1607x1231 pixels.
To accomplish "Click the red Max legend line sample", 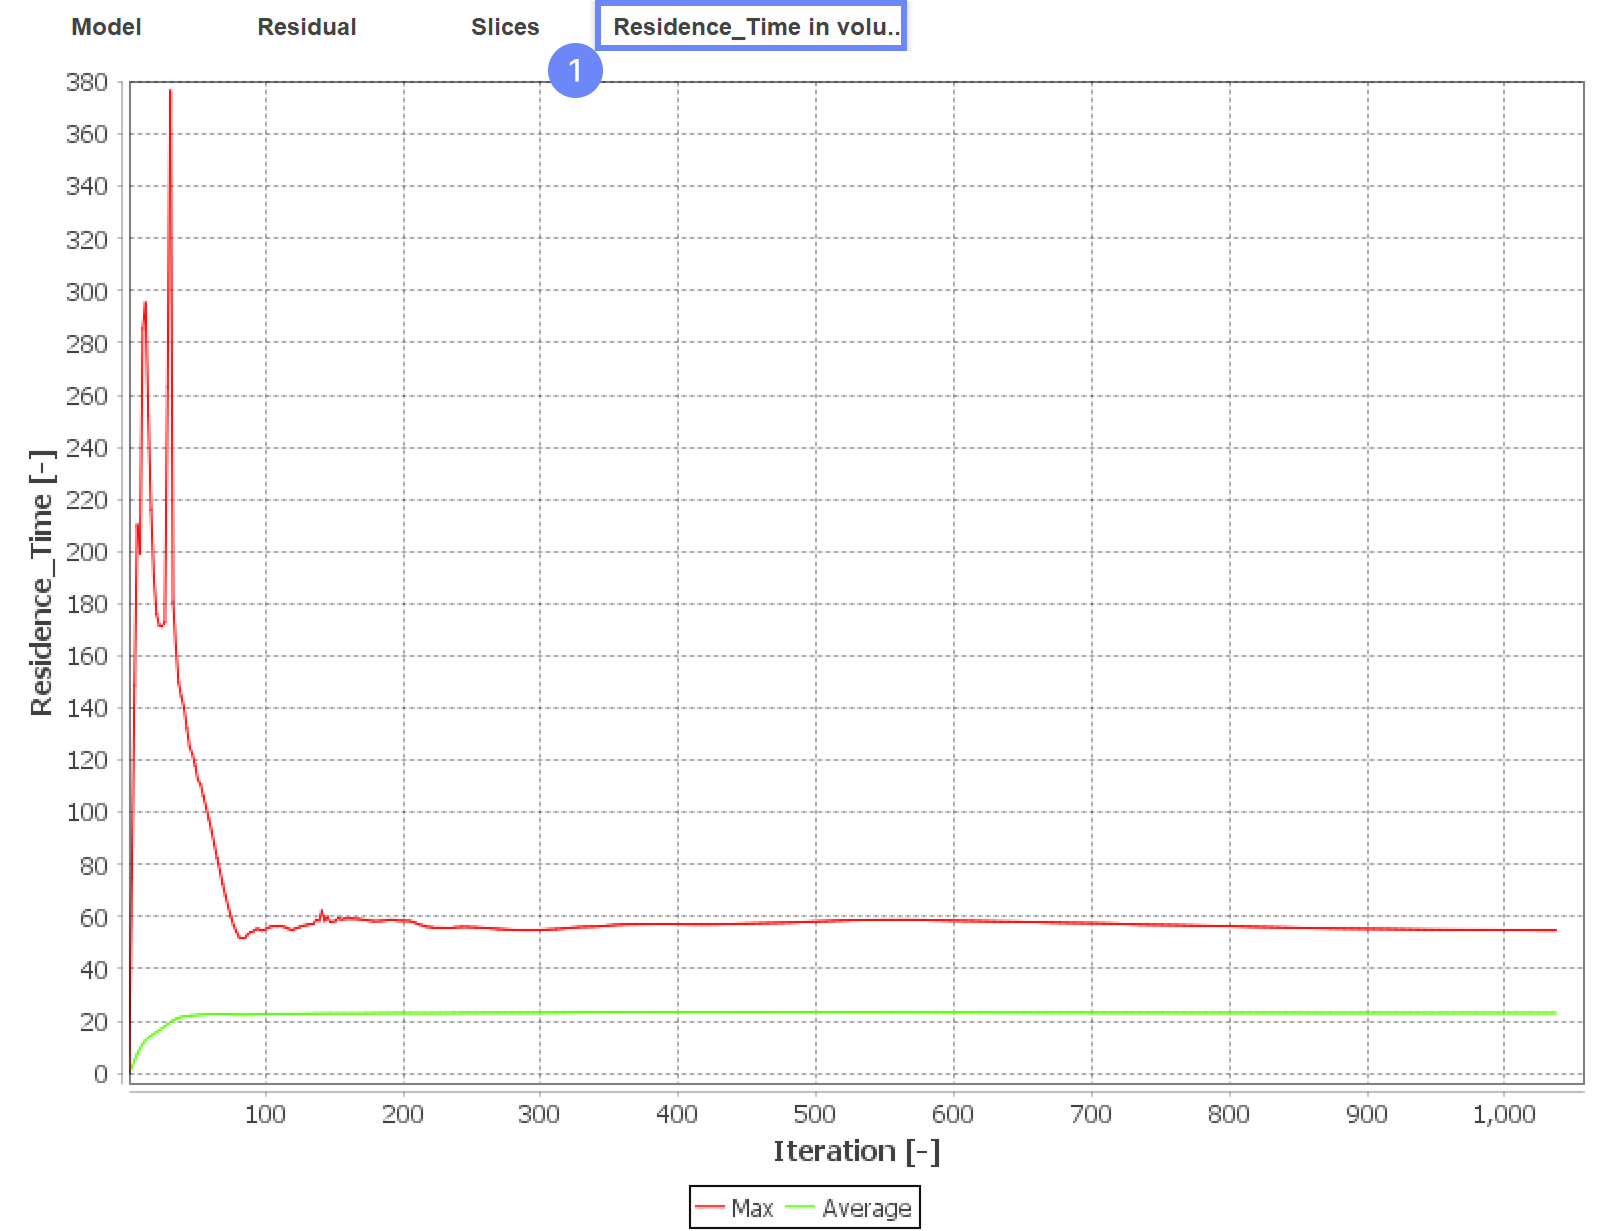I will 712,1207.
